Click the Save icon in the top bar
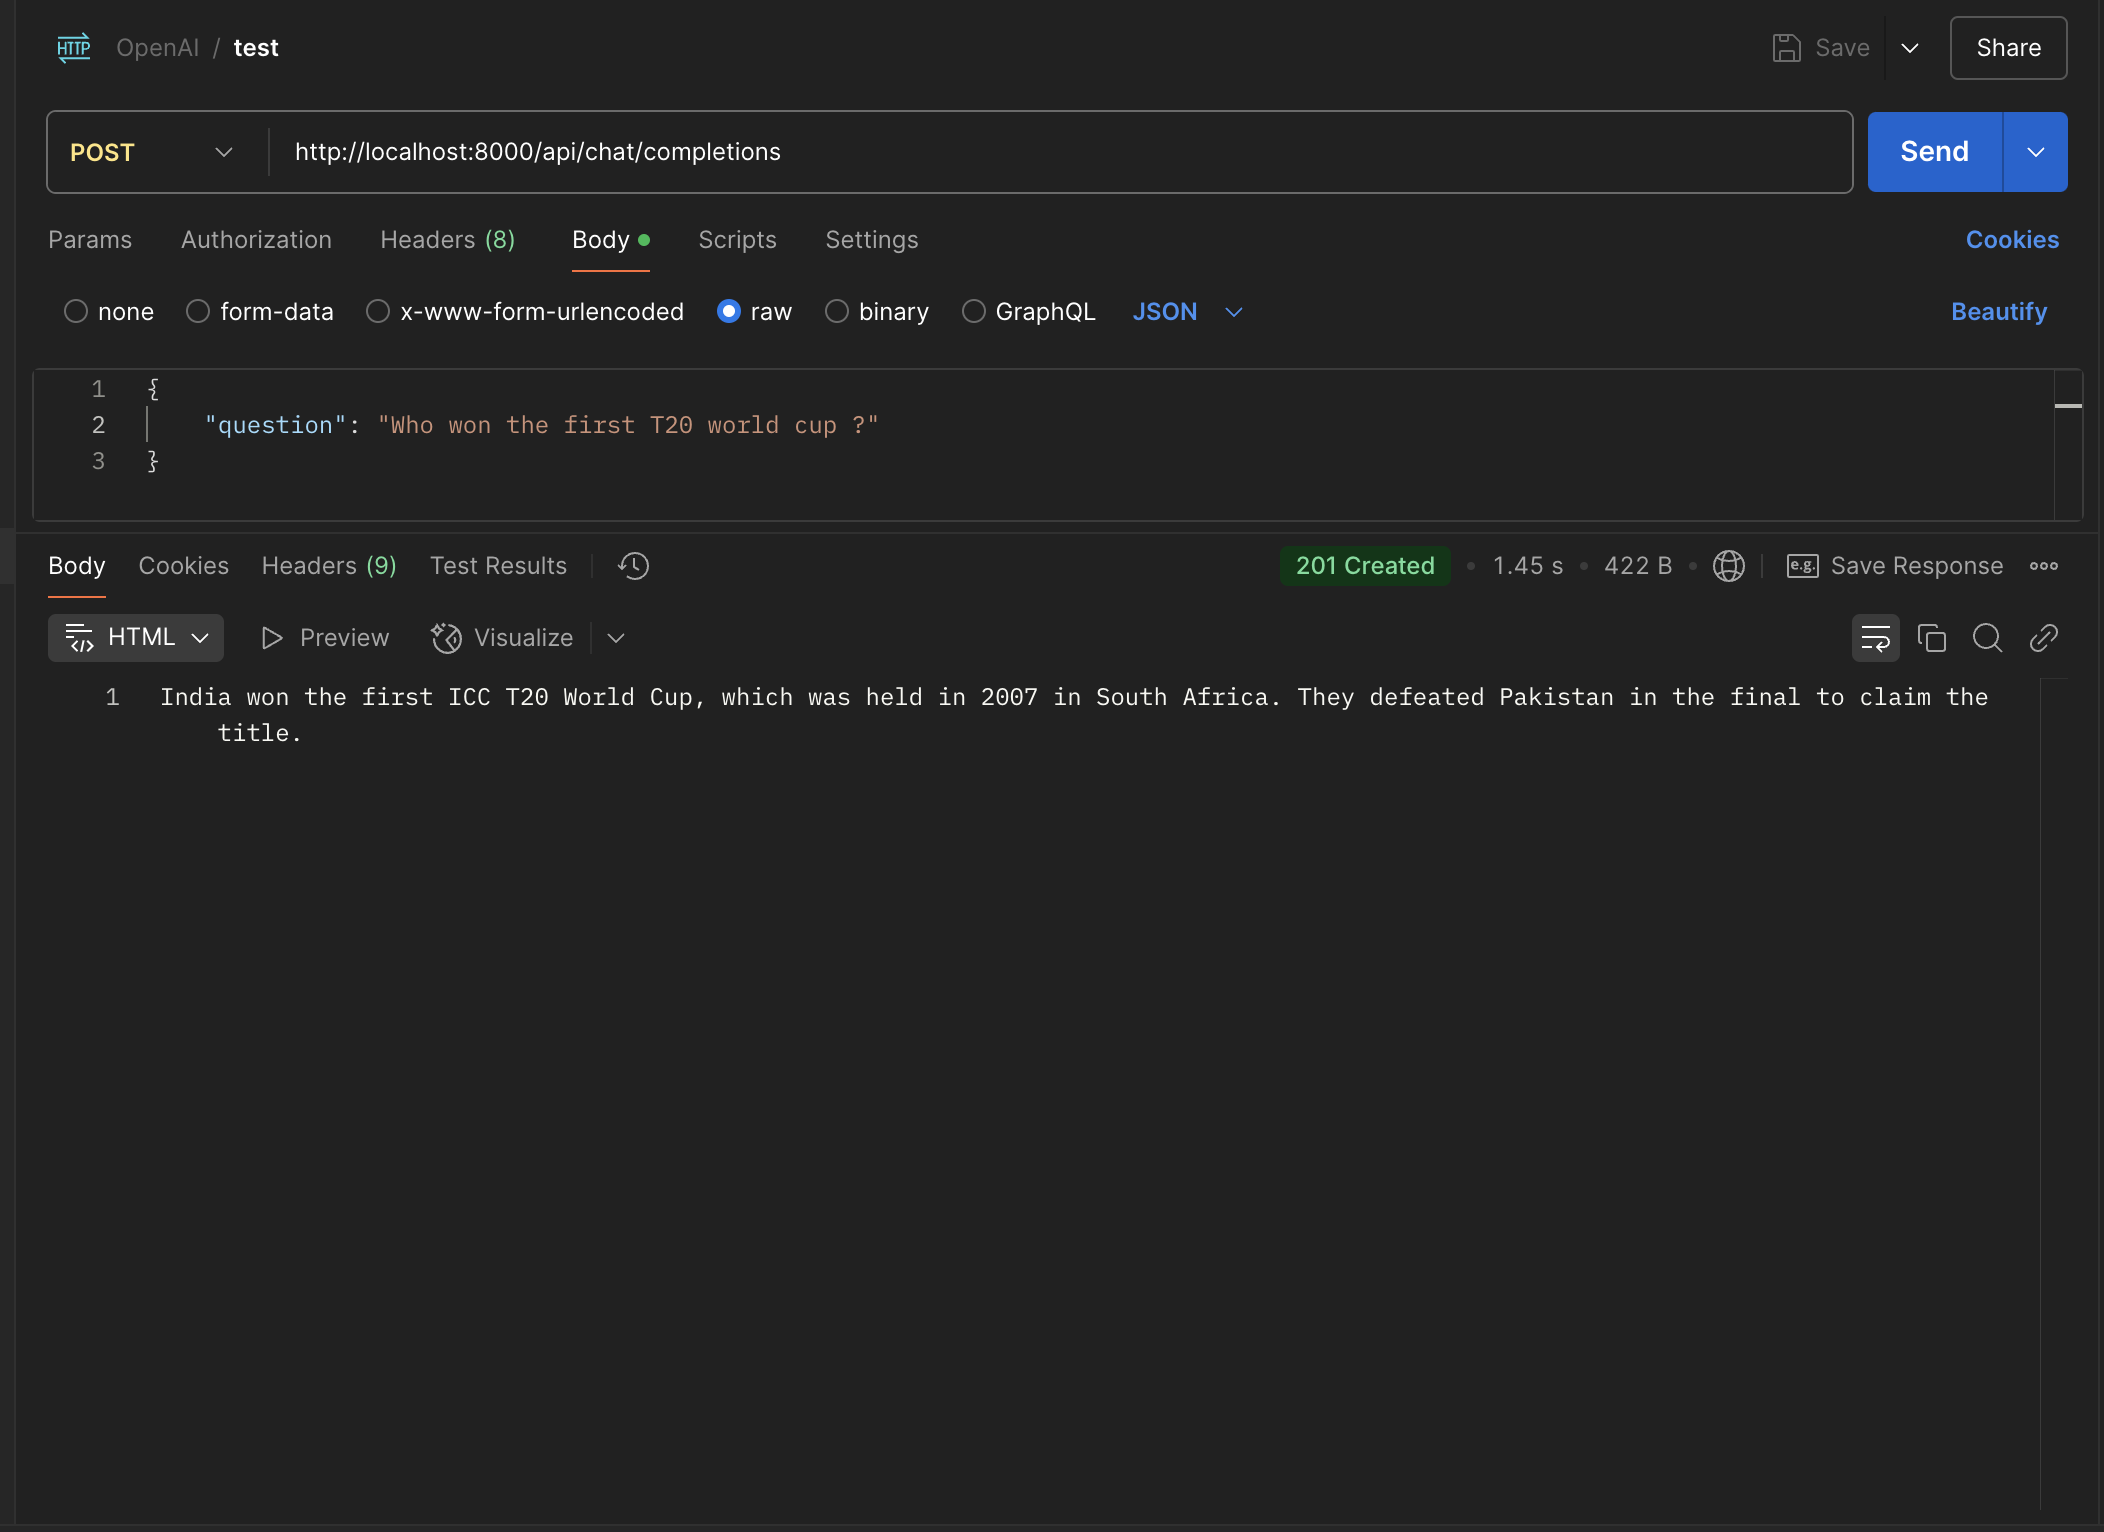Image resolution: width=2104 pixels, height=1532 pixels. (1788, 47)
